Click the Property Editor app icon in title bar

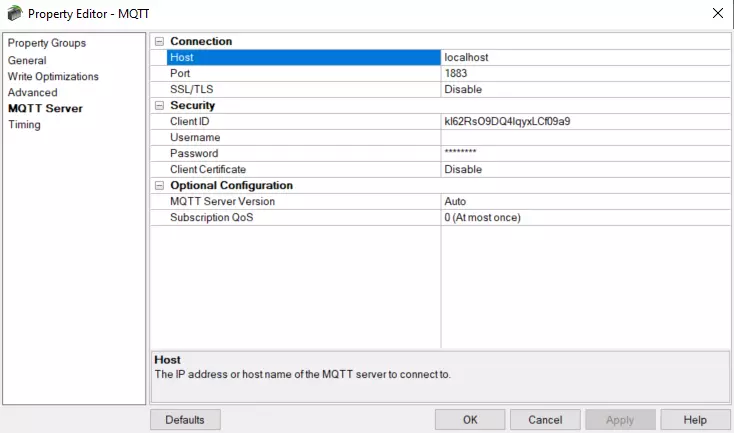pyautogui.click(x=15, y=13)
